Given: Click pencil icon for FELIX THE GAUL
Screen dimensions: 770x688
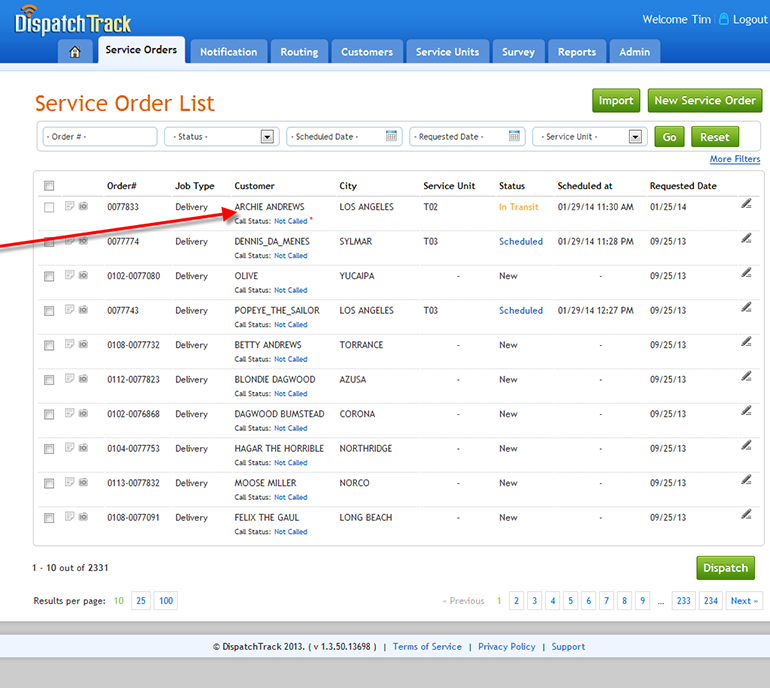Looking at the screenshot, I should (746, 514).
